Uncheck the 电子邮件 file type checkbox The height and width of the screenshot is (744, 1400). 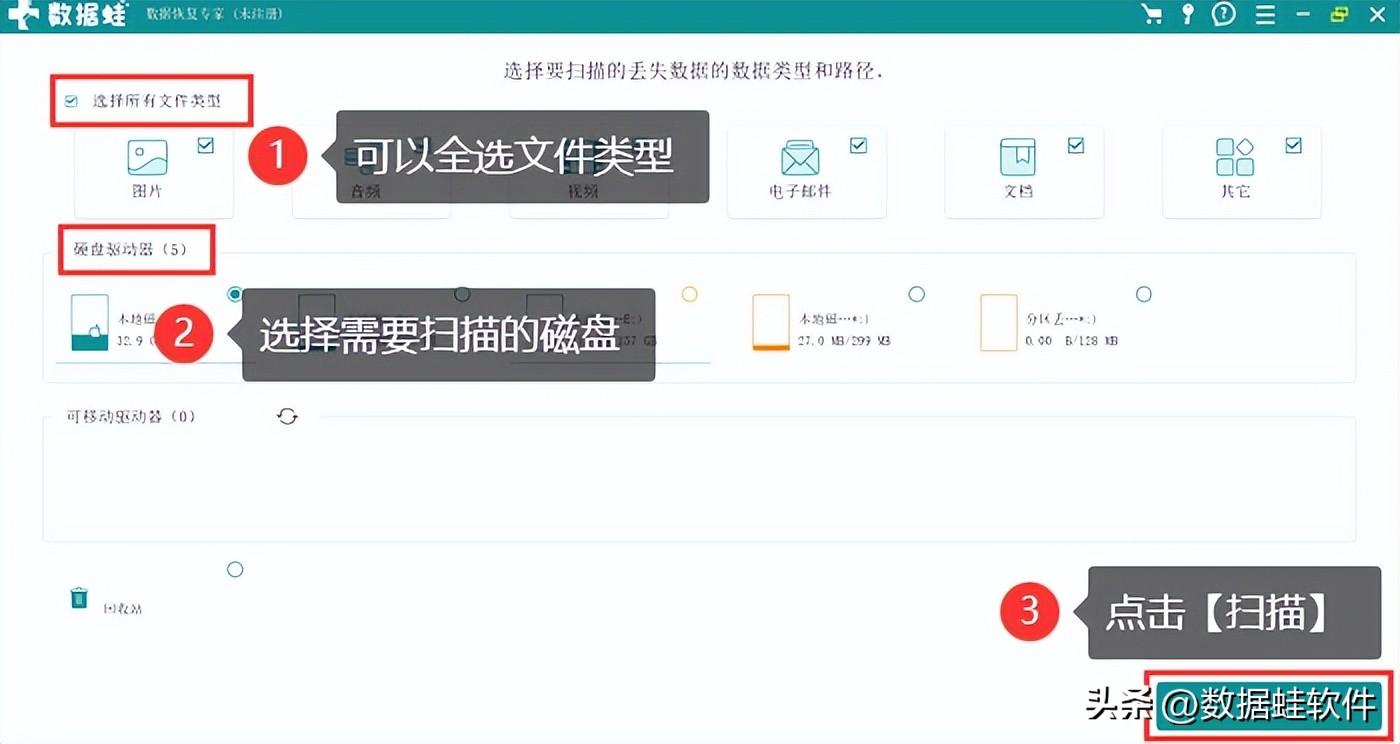858,146
